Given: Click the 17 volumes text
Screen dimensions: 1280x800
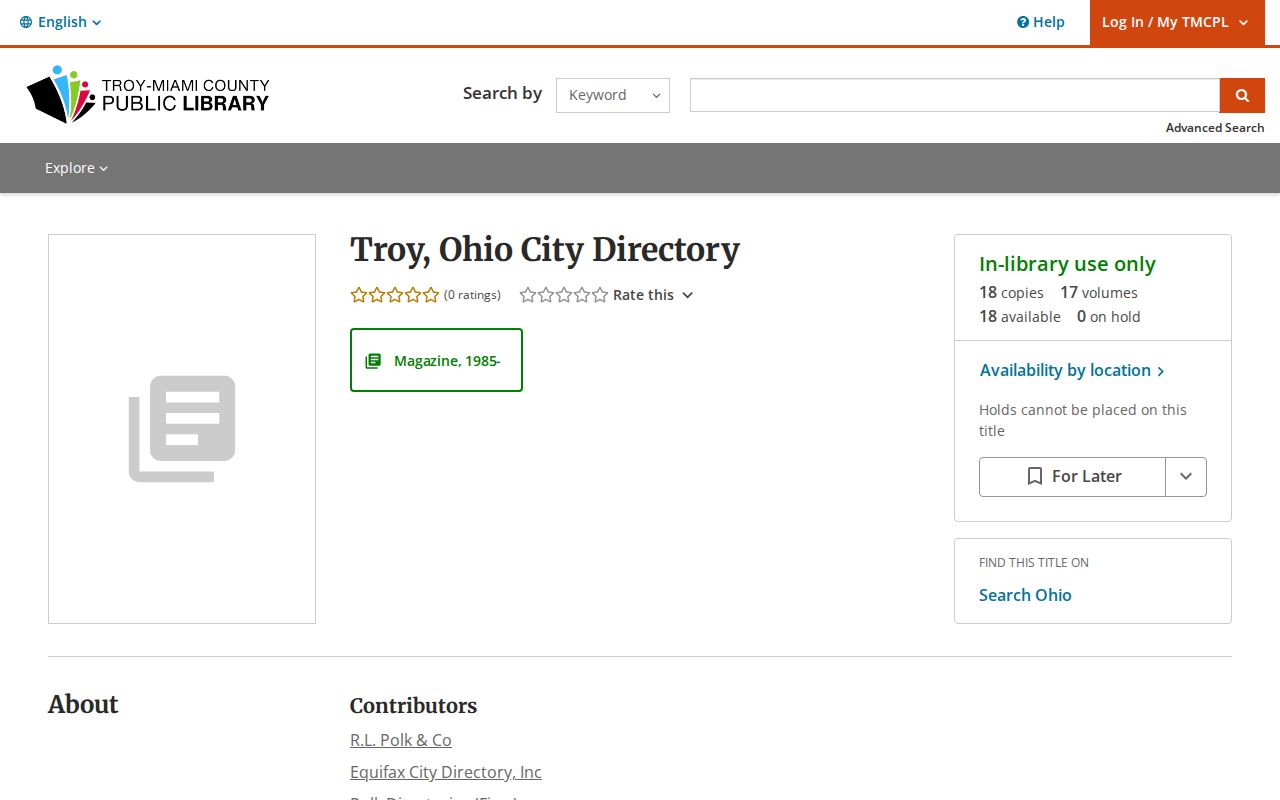Looking at the screenshot, I should coord(1099,293).
